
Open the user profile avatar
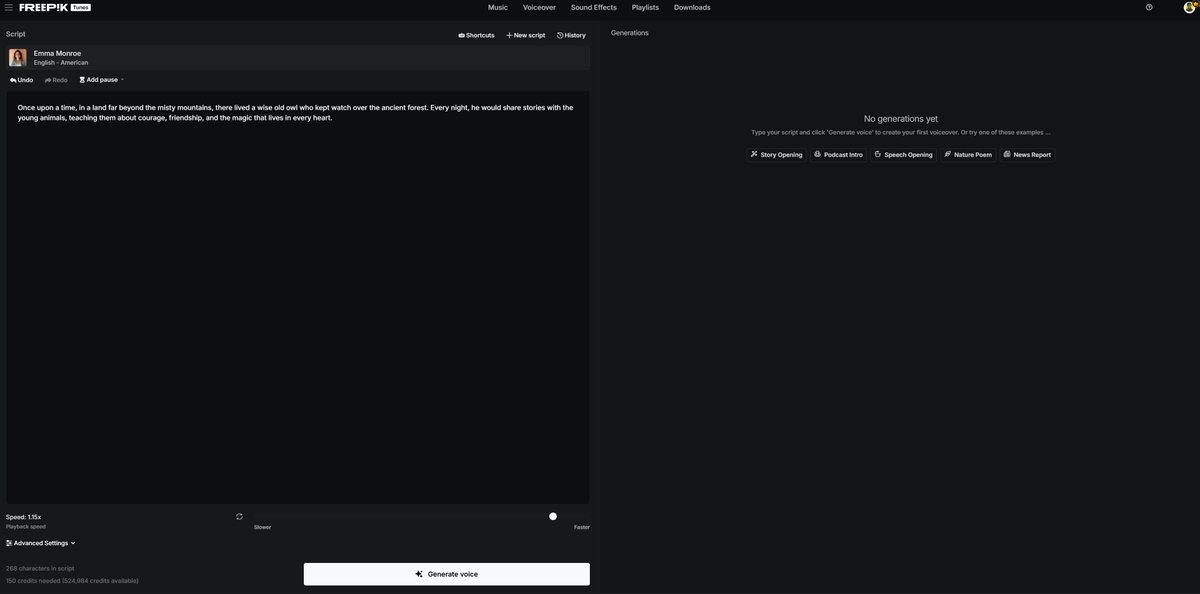tap(1190, 7)
